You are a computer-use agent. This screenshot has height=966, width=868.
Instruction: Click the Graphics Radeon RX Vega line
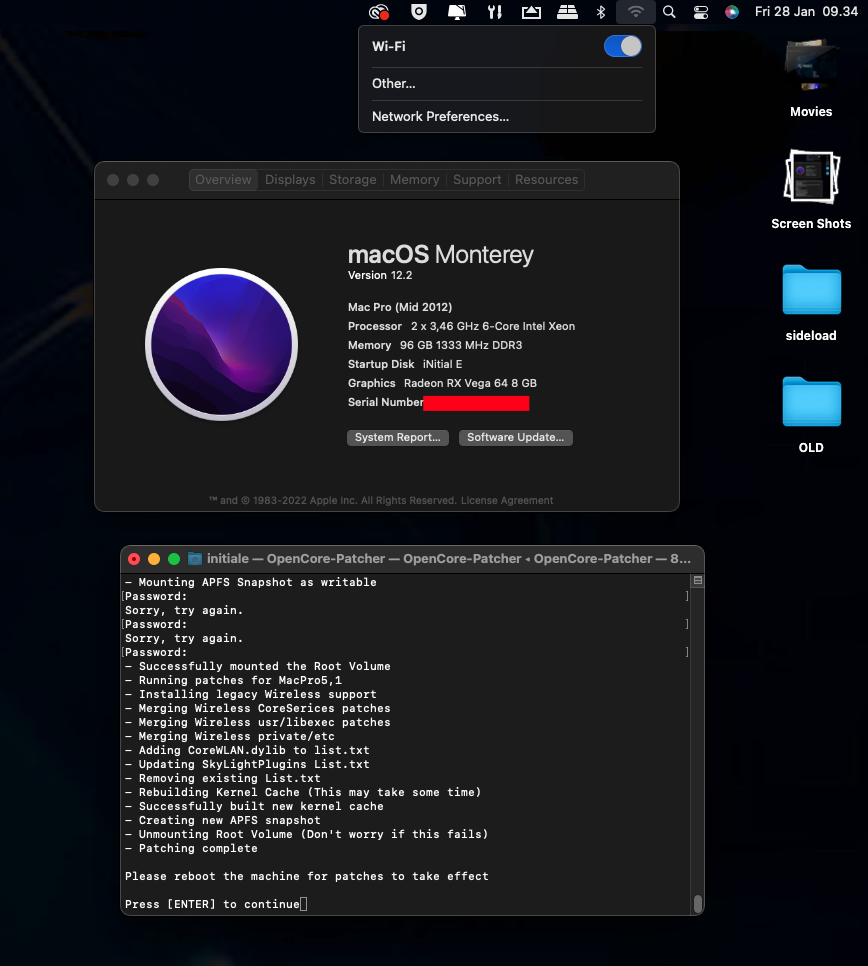(x=442, y=383)
